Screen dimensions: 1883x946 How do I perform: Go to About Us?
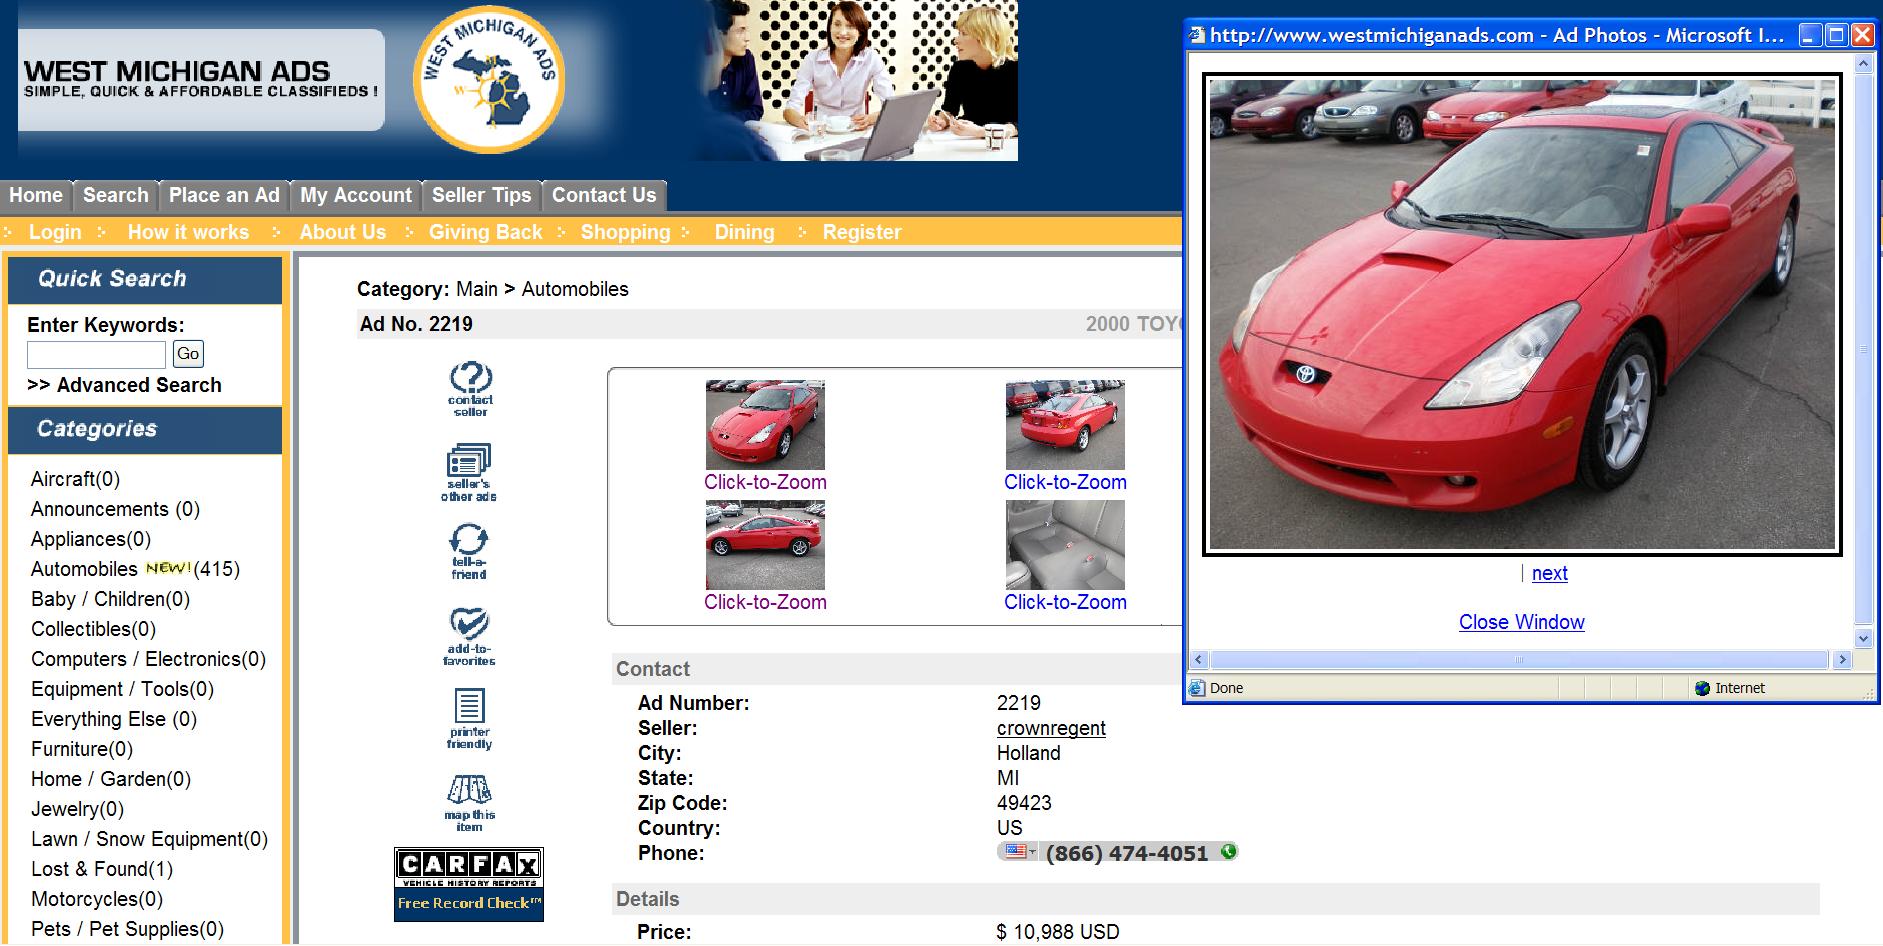(343, 232)
